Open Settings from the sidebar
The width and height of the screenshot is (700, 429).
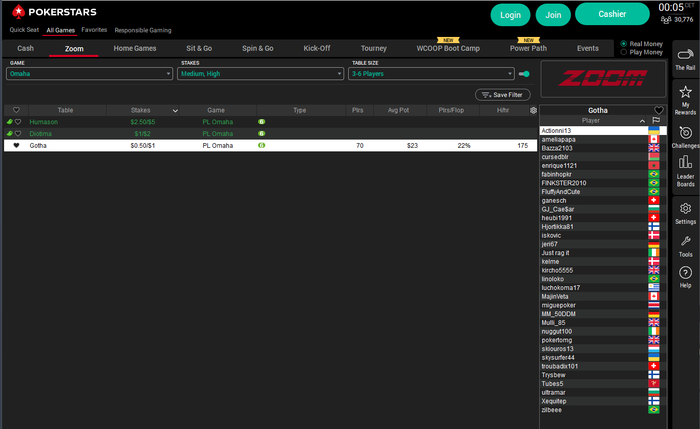[685, 212]
